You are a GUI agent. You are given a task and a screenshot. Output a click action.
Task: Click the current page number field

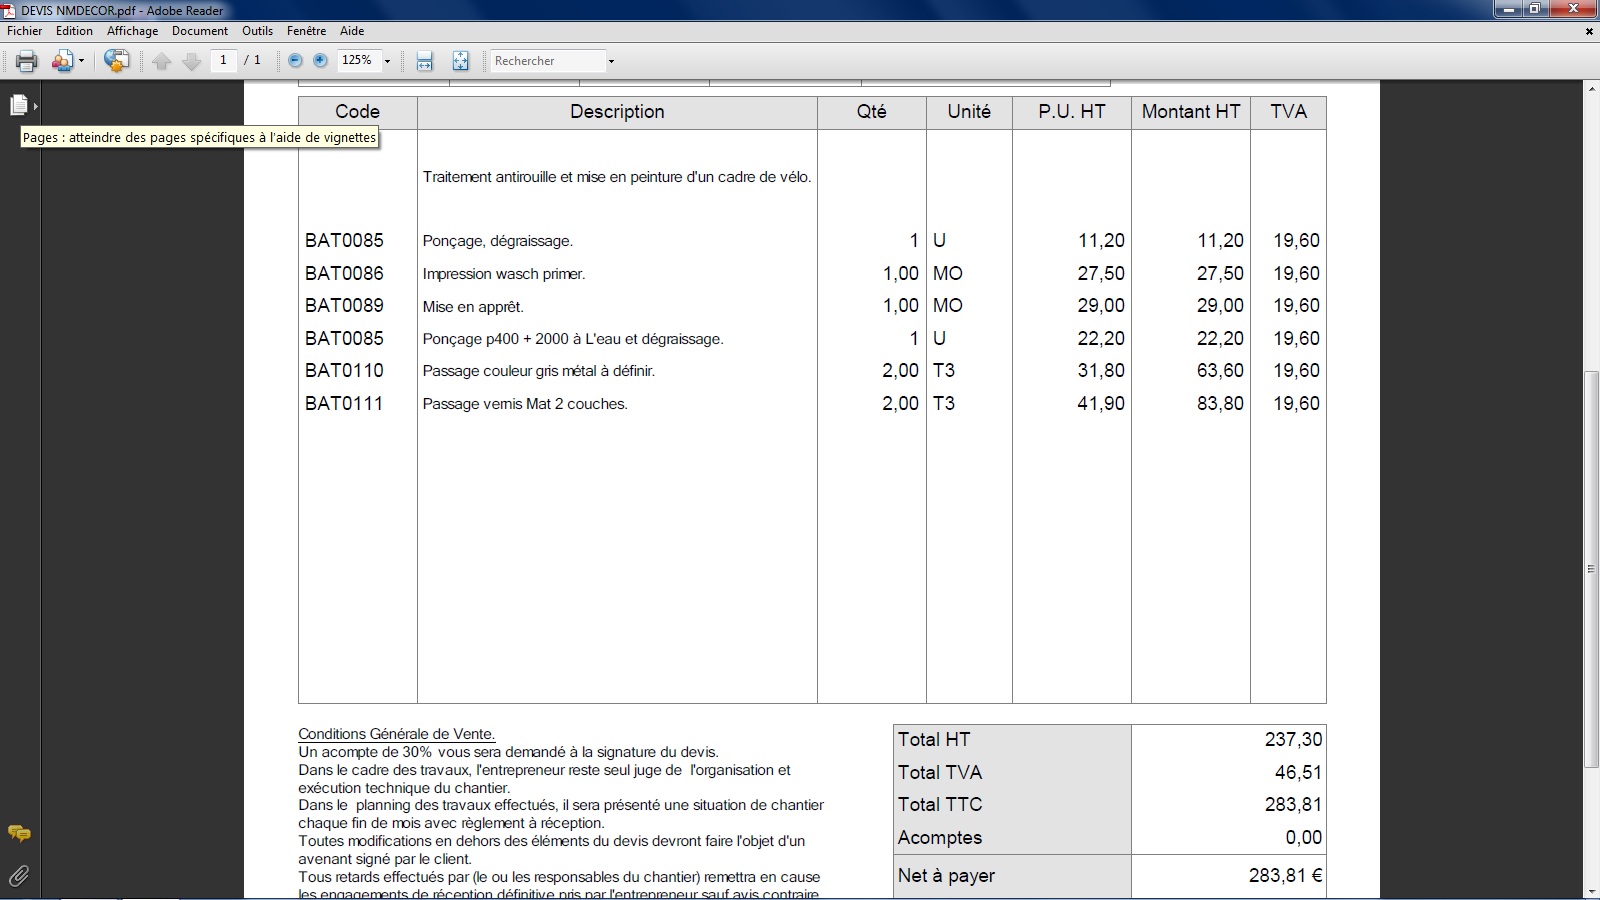(x=224, y=61)
